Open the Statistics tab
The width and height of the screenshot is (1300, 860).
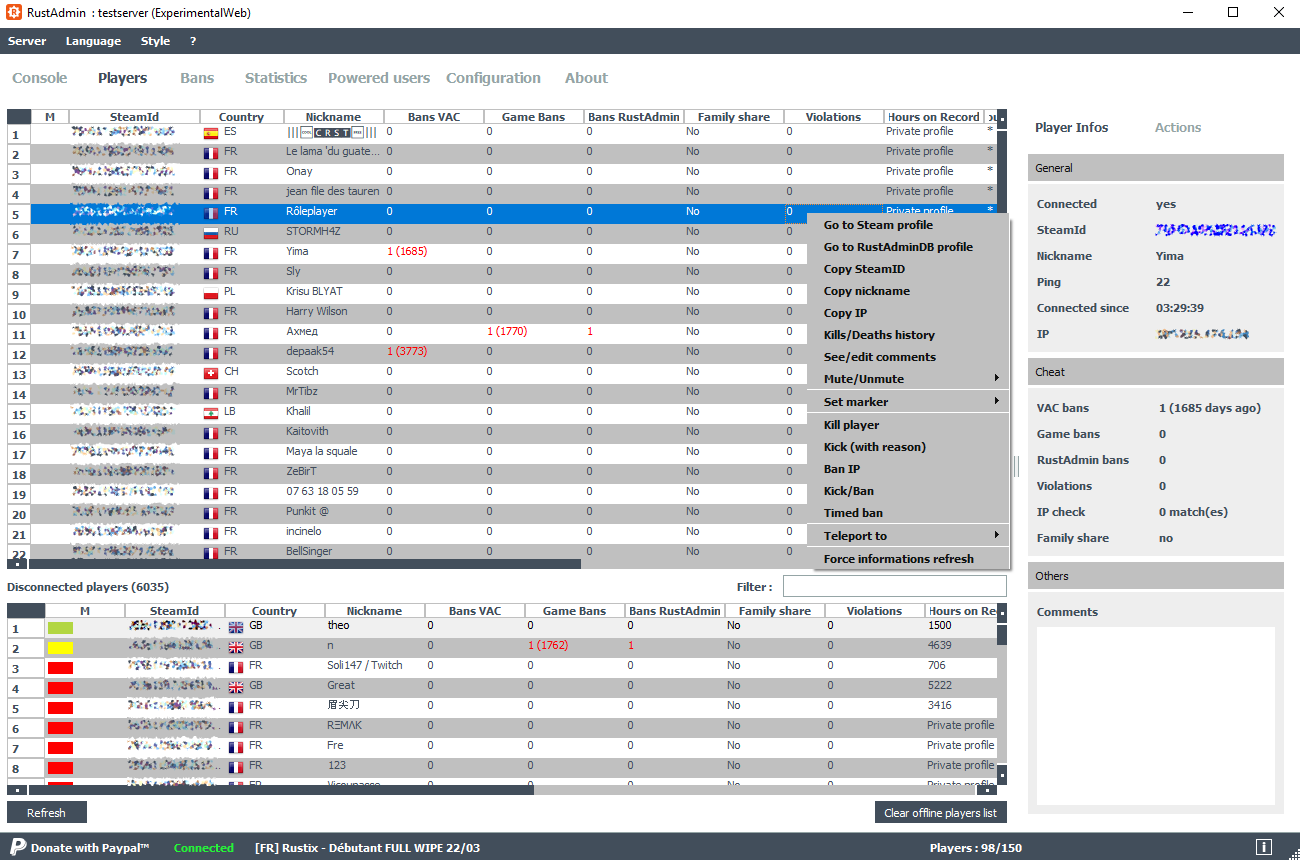pyautogui.click(x=276, y=78)
